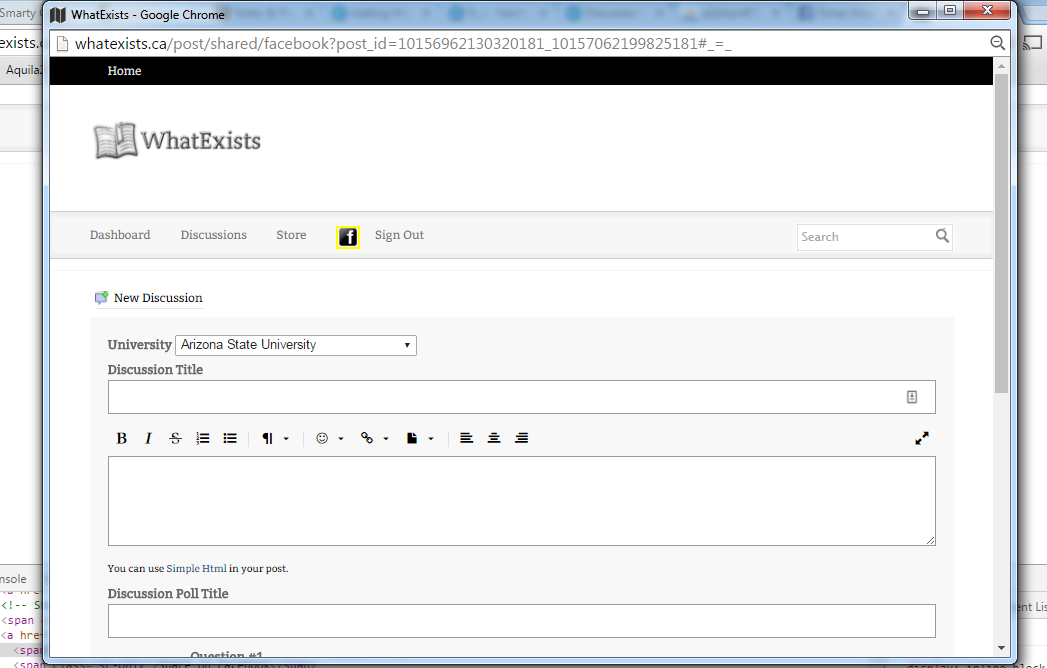
Task: Click the Discussion Title input field
Action: click(521, 397)
